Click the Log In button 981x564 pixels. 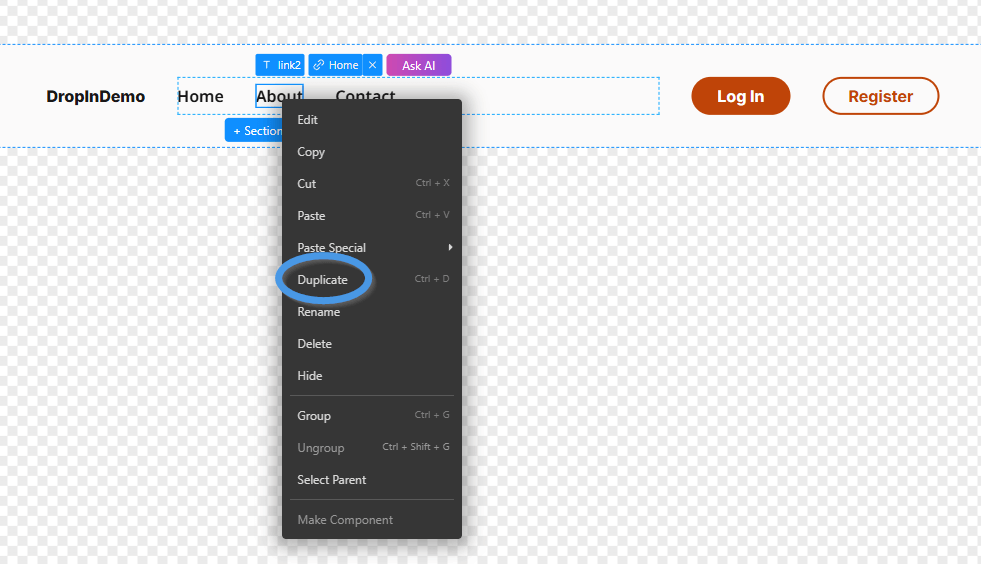click(740, 96)
